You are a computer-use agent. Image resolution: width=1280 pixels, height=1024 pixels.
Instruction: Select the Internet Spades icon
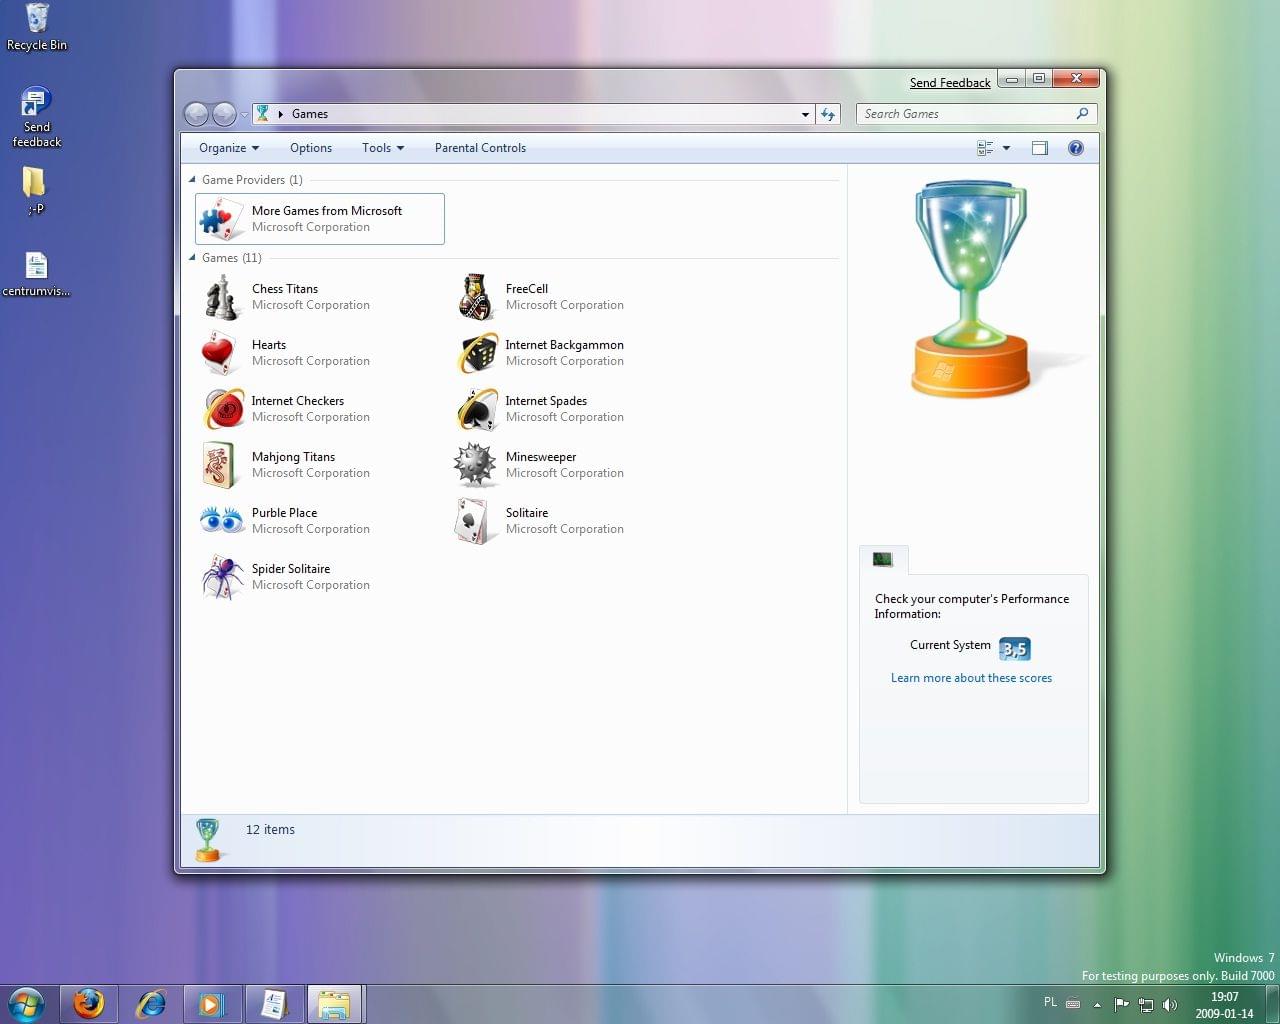tap(477, 409)
